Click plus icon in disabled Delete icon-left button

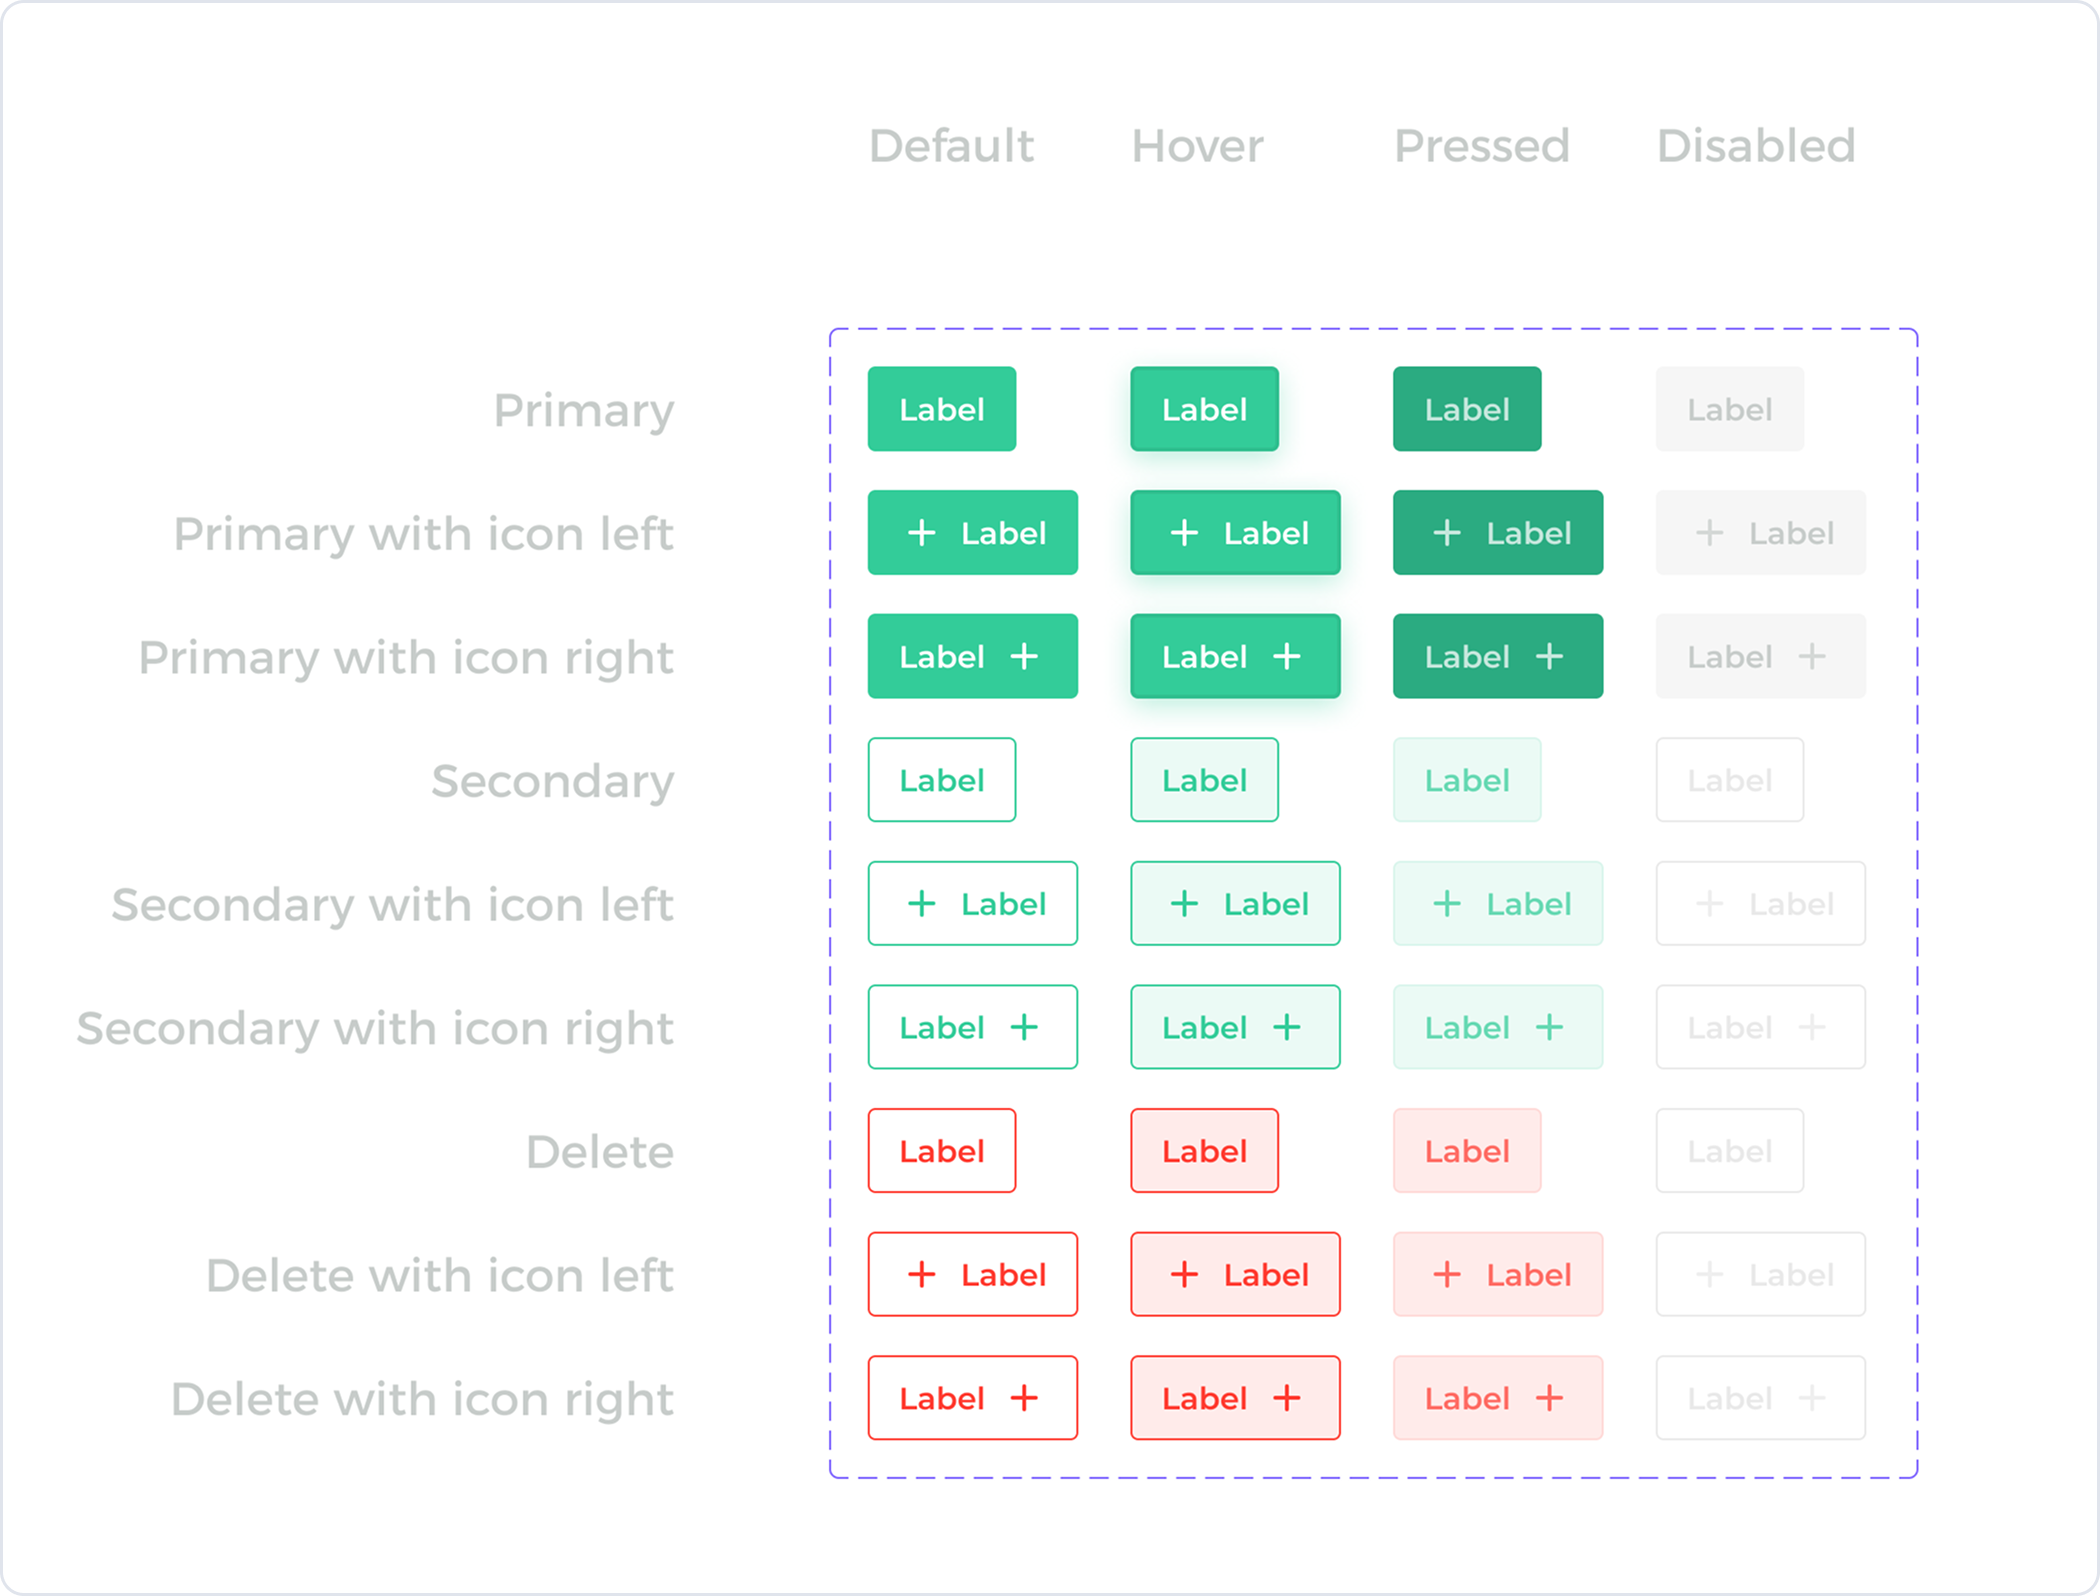(1709, 1274)
